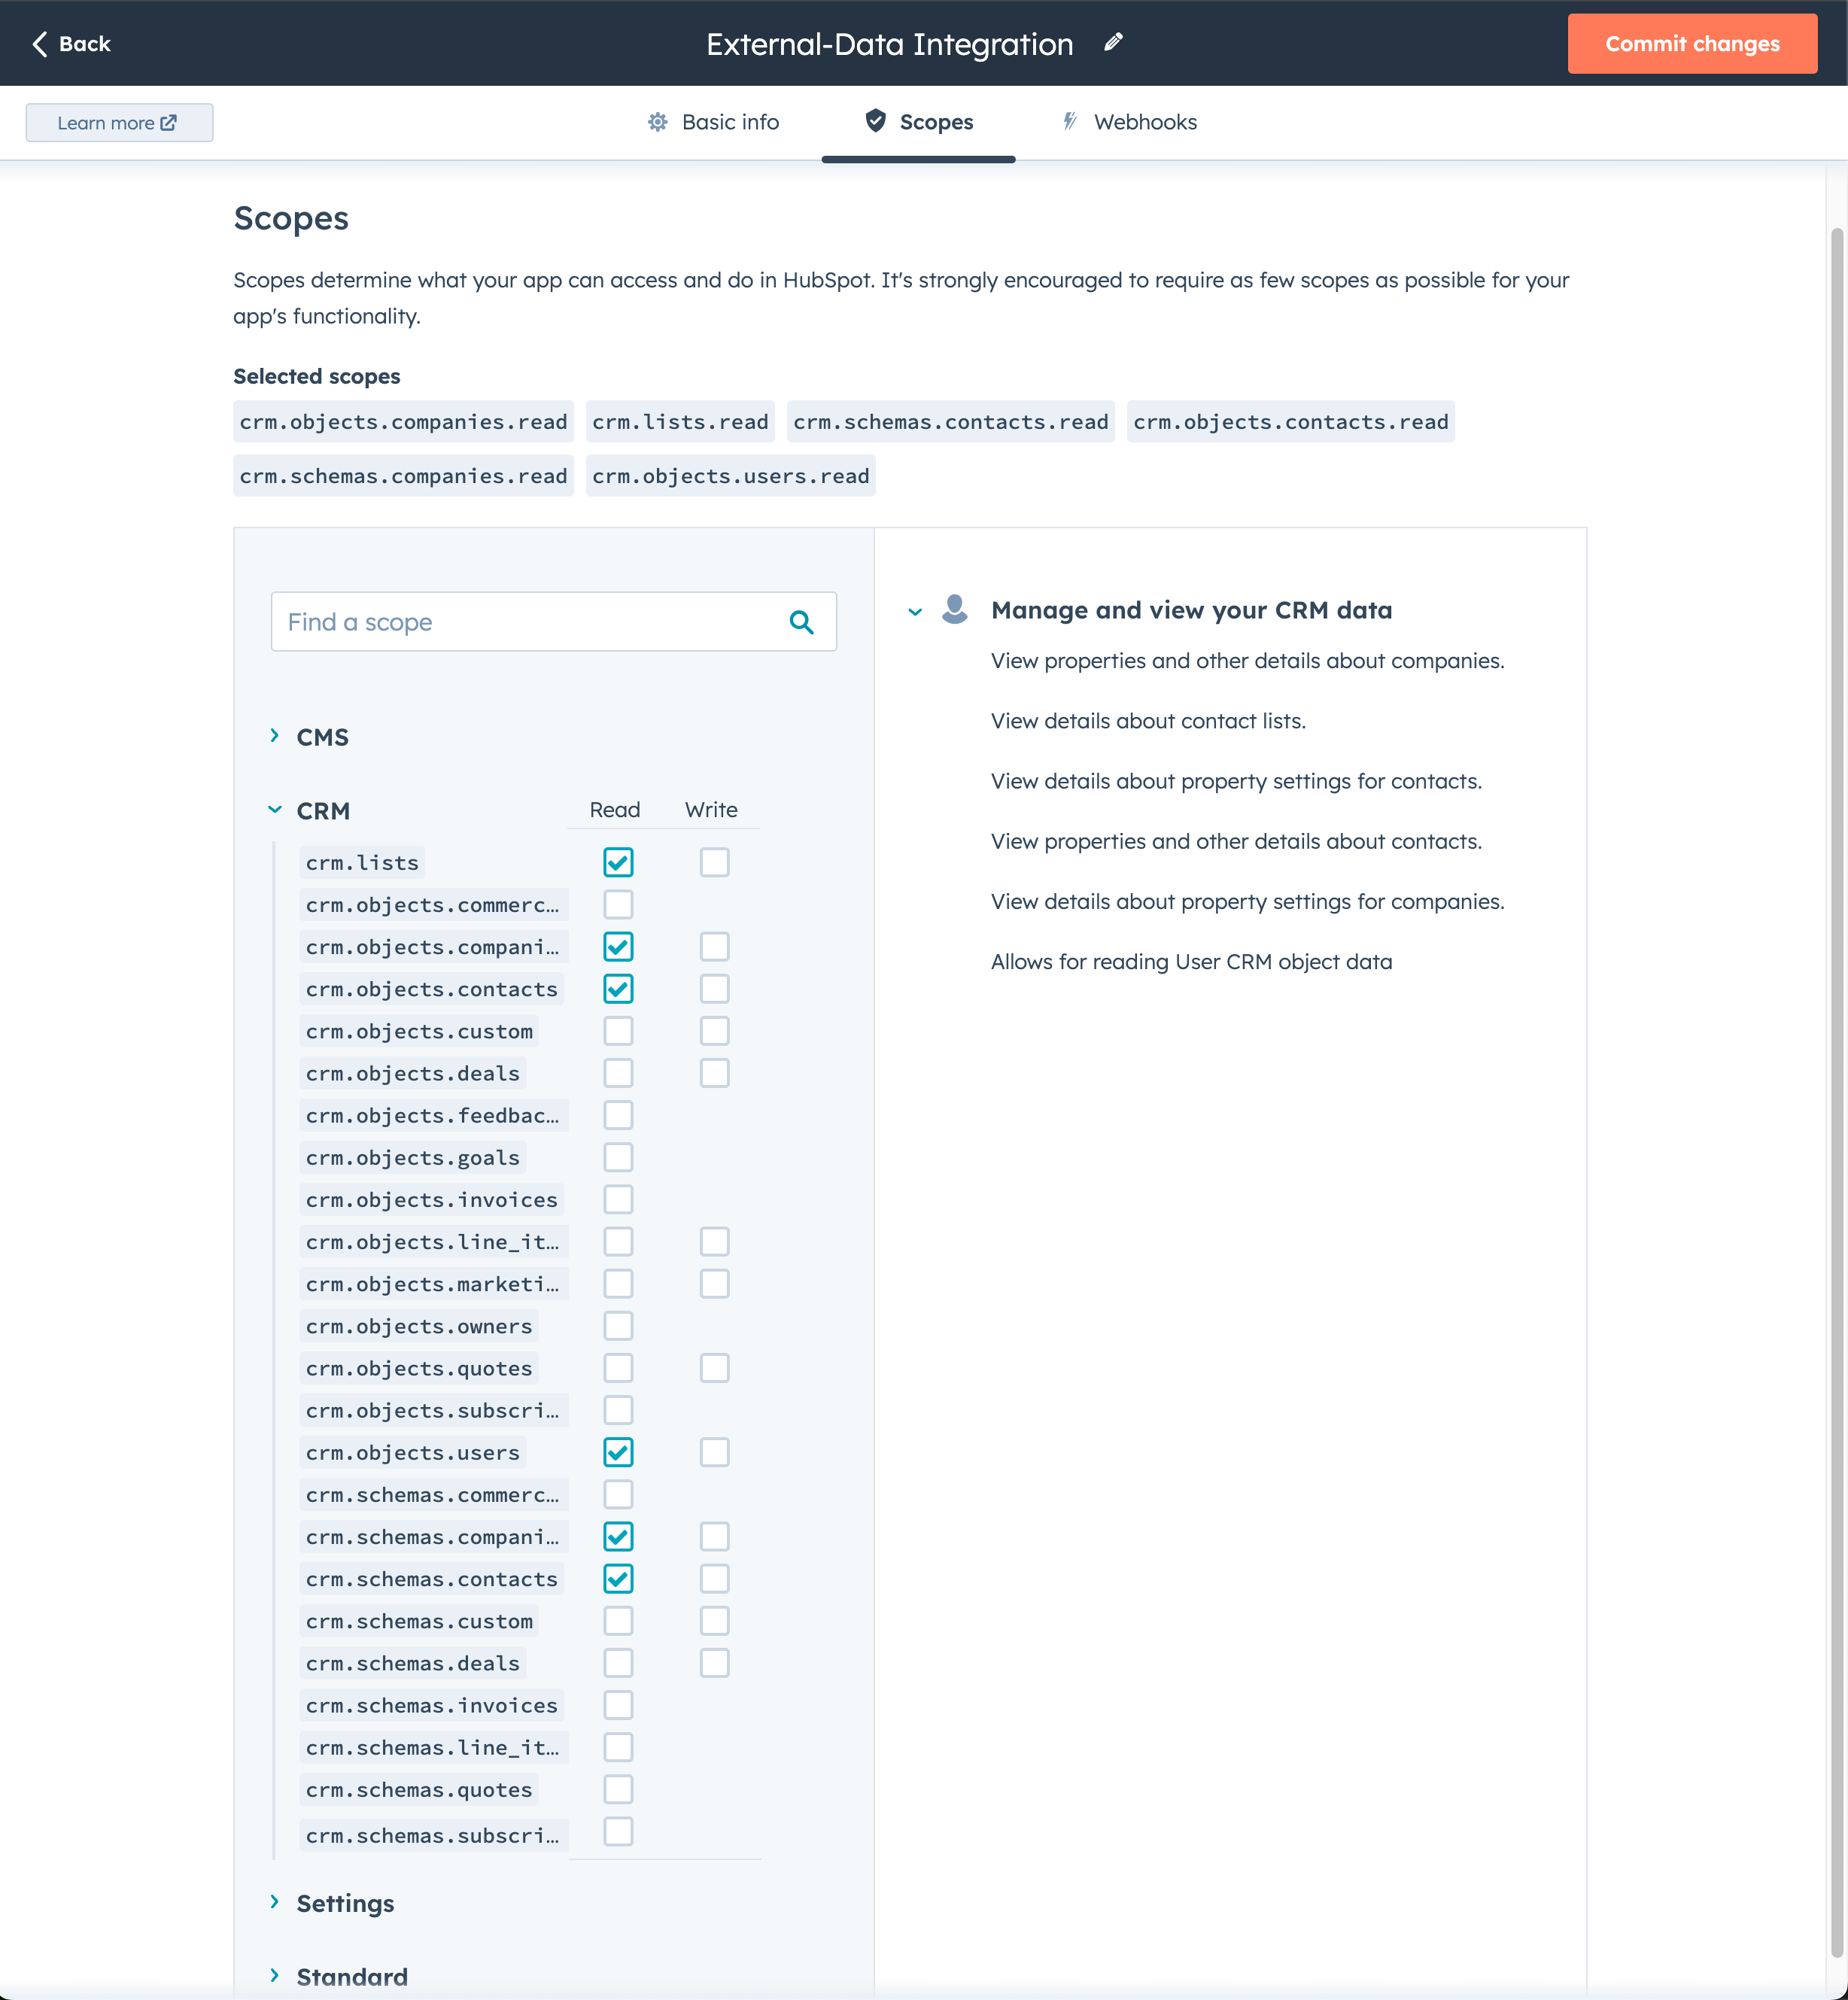Click the lightning icon beside Webhooks

click(1069, 121)
